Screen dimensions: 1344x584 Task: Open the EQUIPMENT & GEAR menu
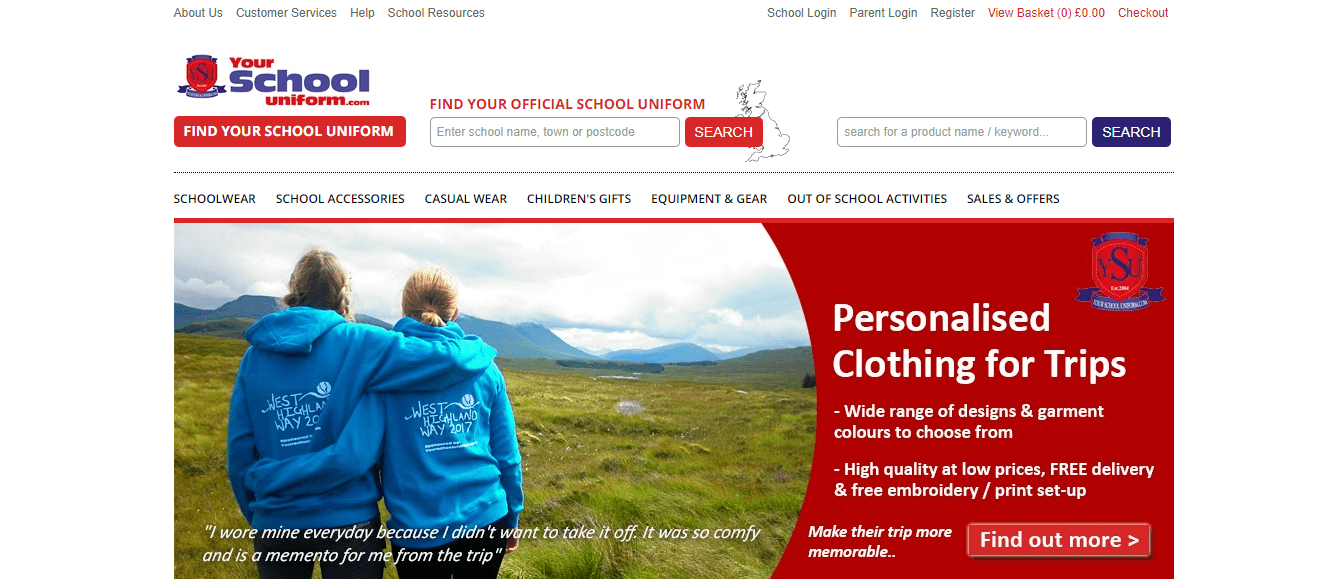[709, 199]
